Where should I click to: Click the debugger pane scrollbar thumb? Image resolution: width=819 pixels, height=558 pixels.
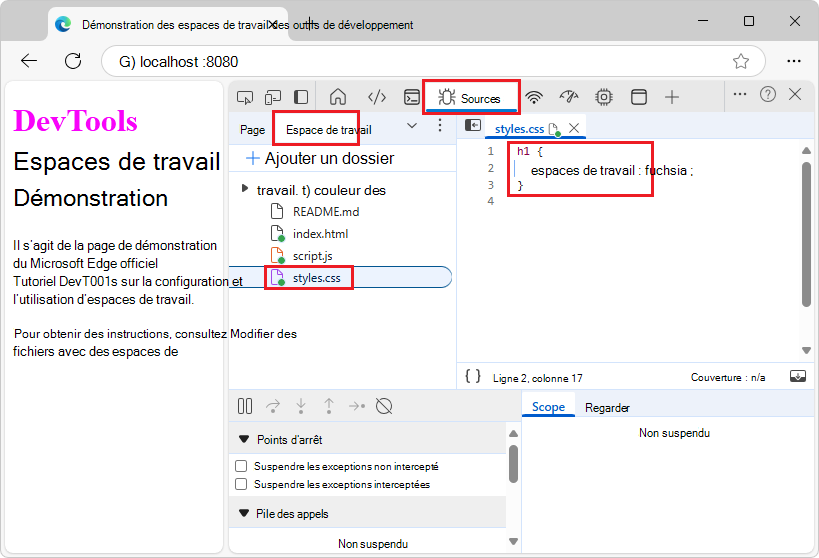(x=513, y=464)
